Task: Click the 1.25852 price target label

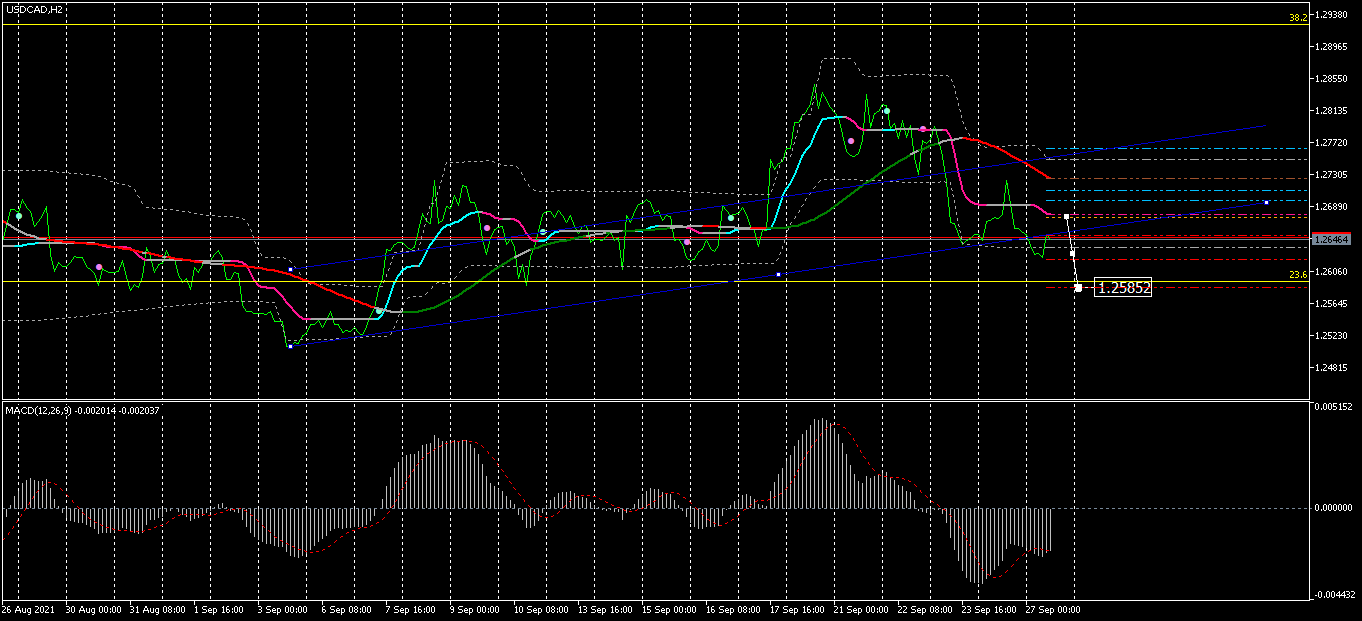Action: (x=1124, y=288)
